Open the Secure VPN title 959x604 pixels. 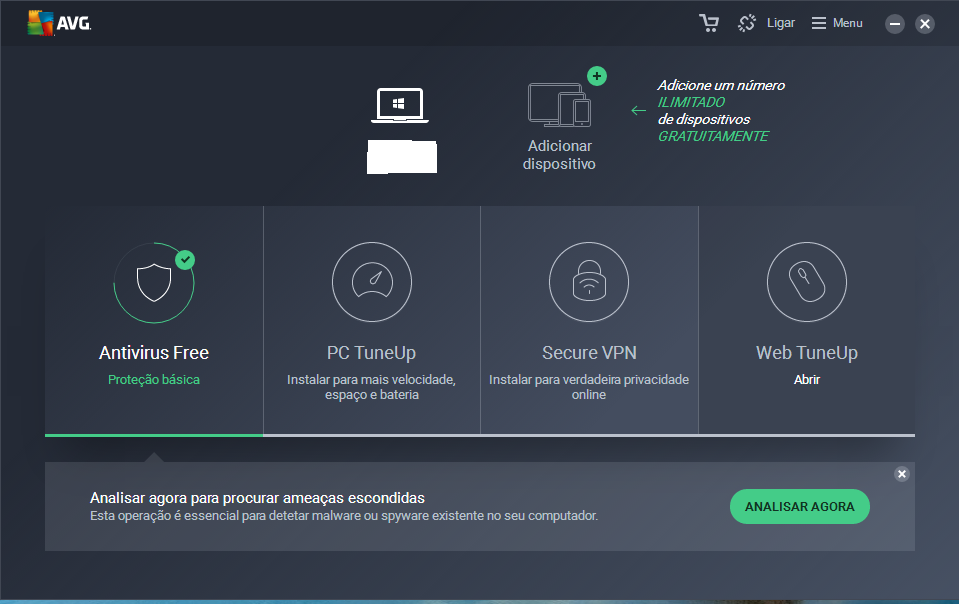[x=589, y=353]
